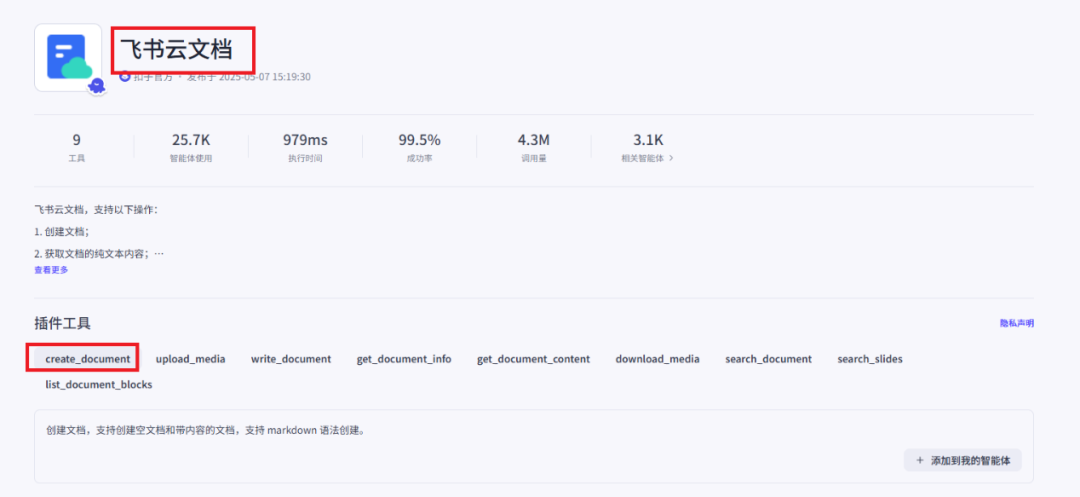The width and height of the screenshot is (1080, 497).
Task: Click 添加到我的智能体 button
Action: coord(963,461)
